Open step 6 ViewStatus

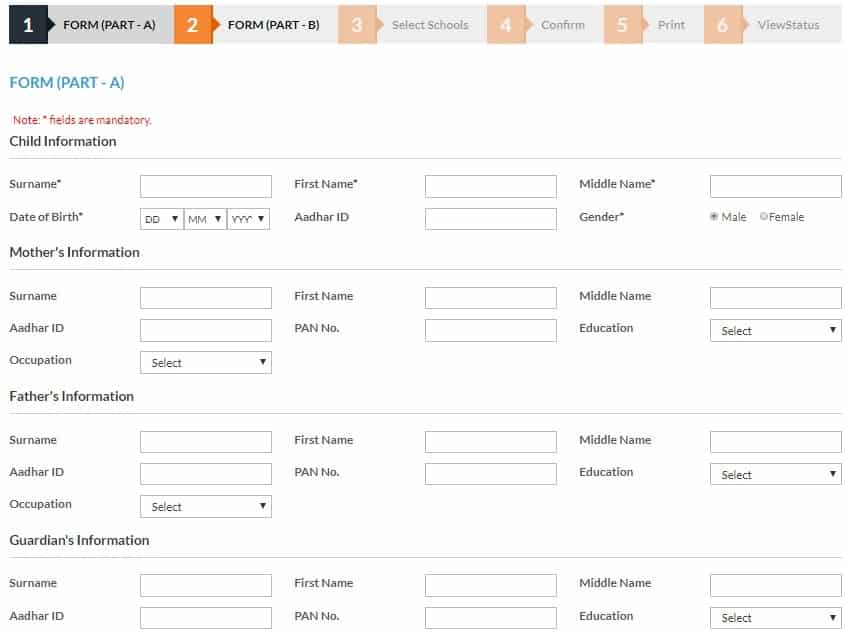coord(772,25)
